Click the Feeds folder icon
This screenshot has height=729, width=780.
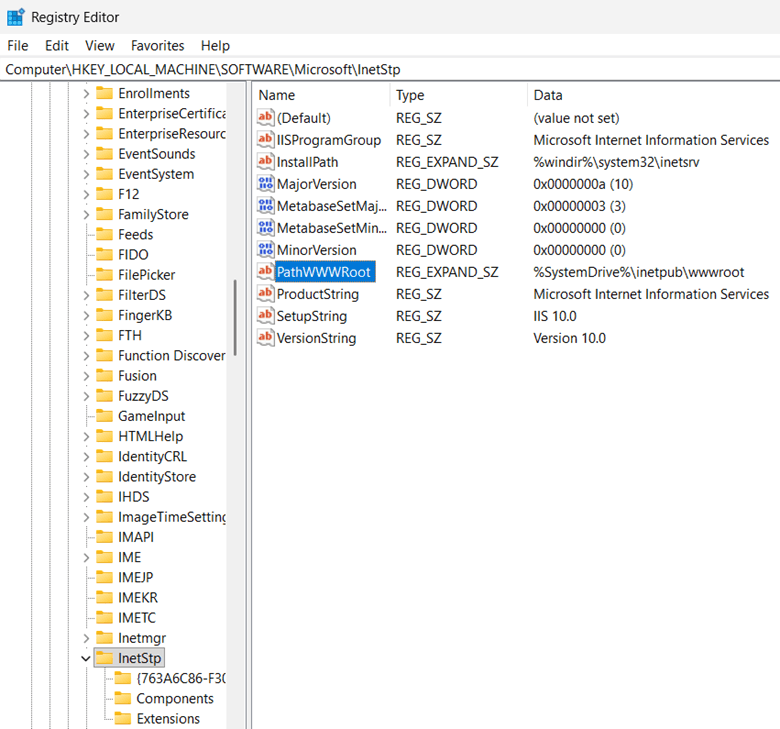point(104,234)
